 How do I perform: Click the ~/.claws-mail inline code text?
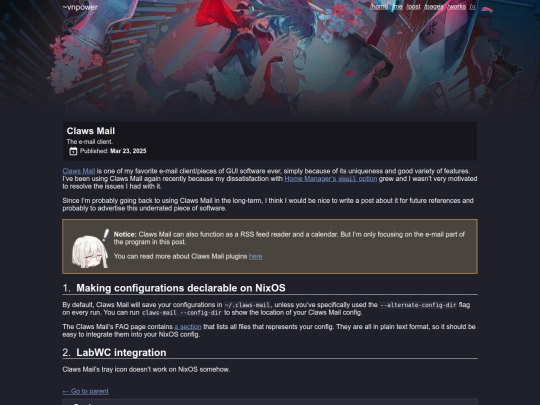pyautogui.click(x=247, y=305)
